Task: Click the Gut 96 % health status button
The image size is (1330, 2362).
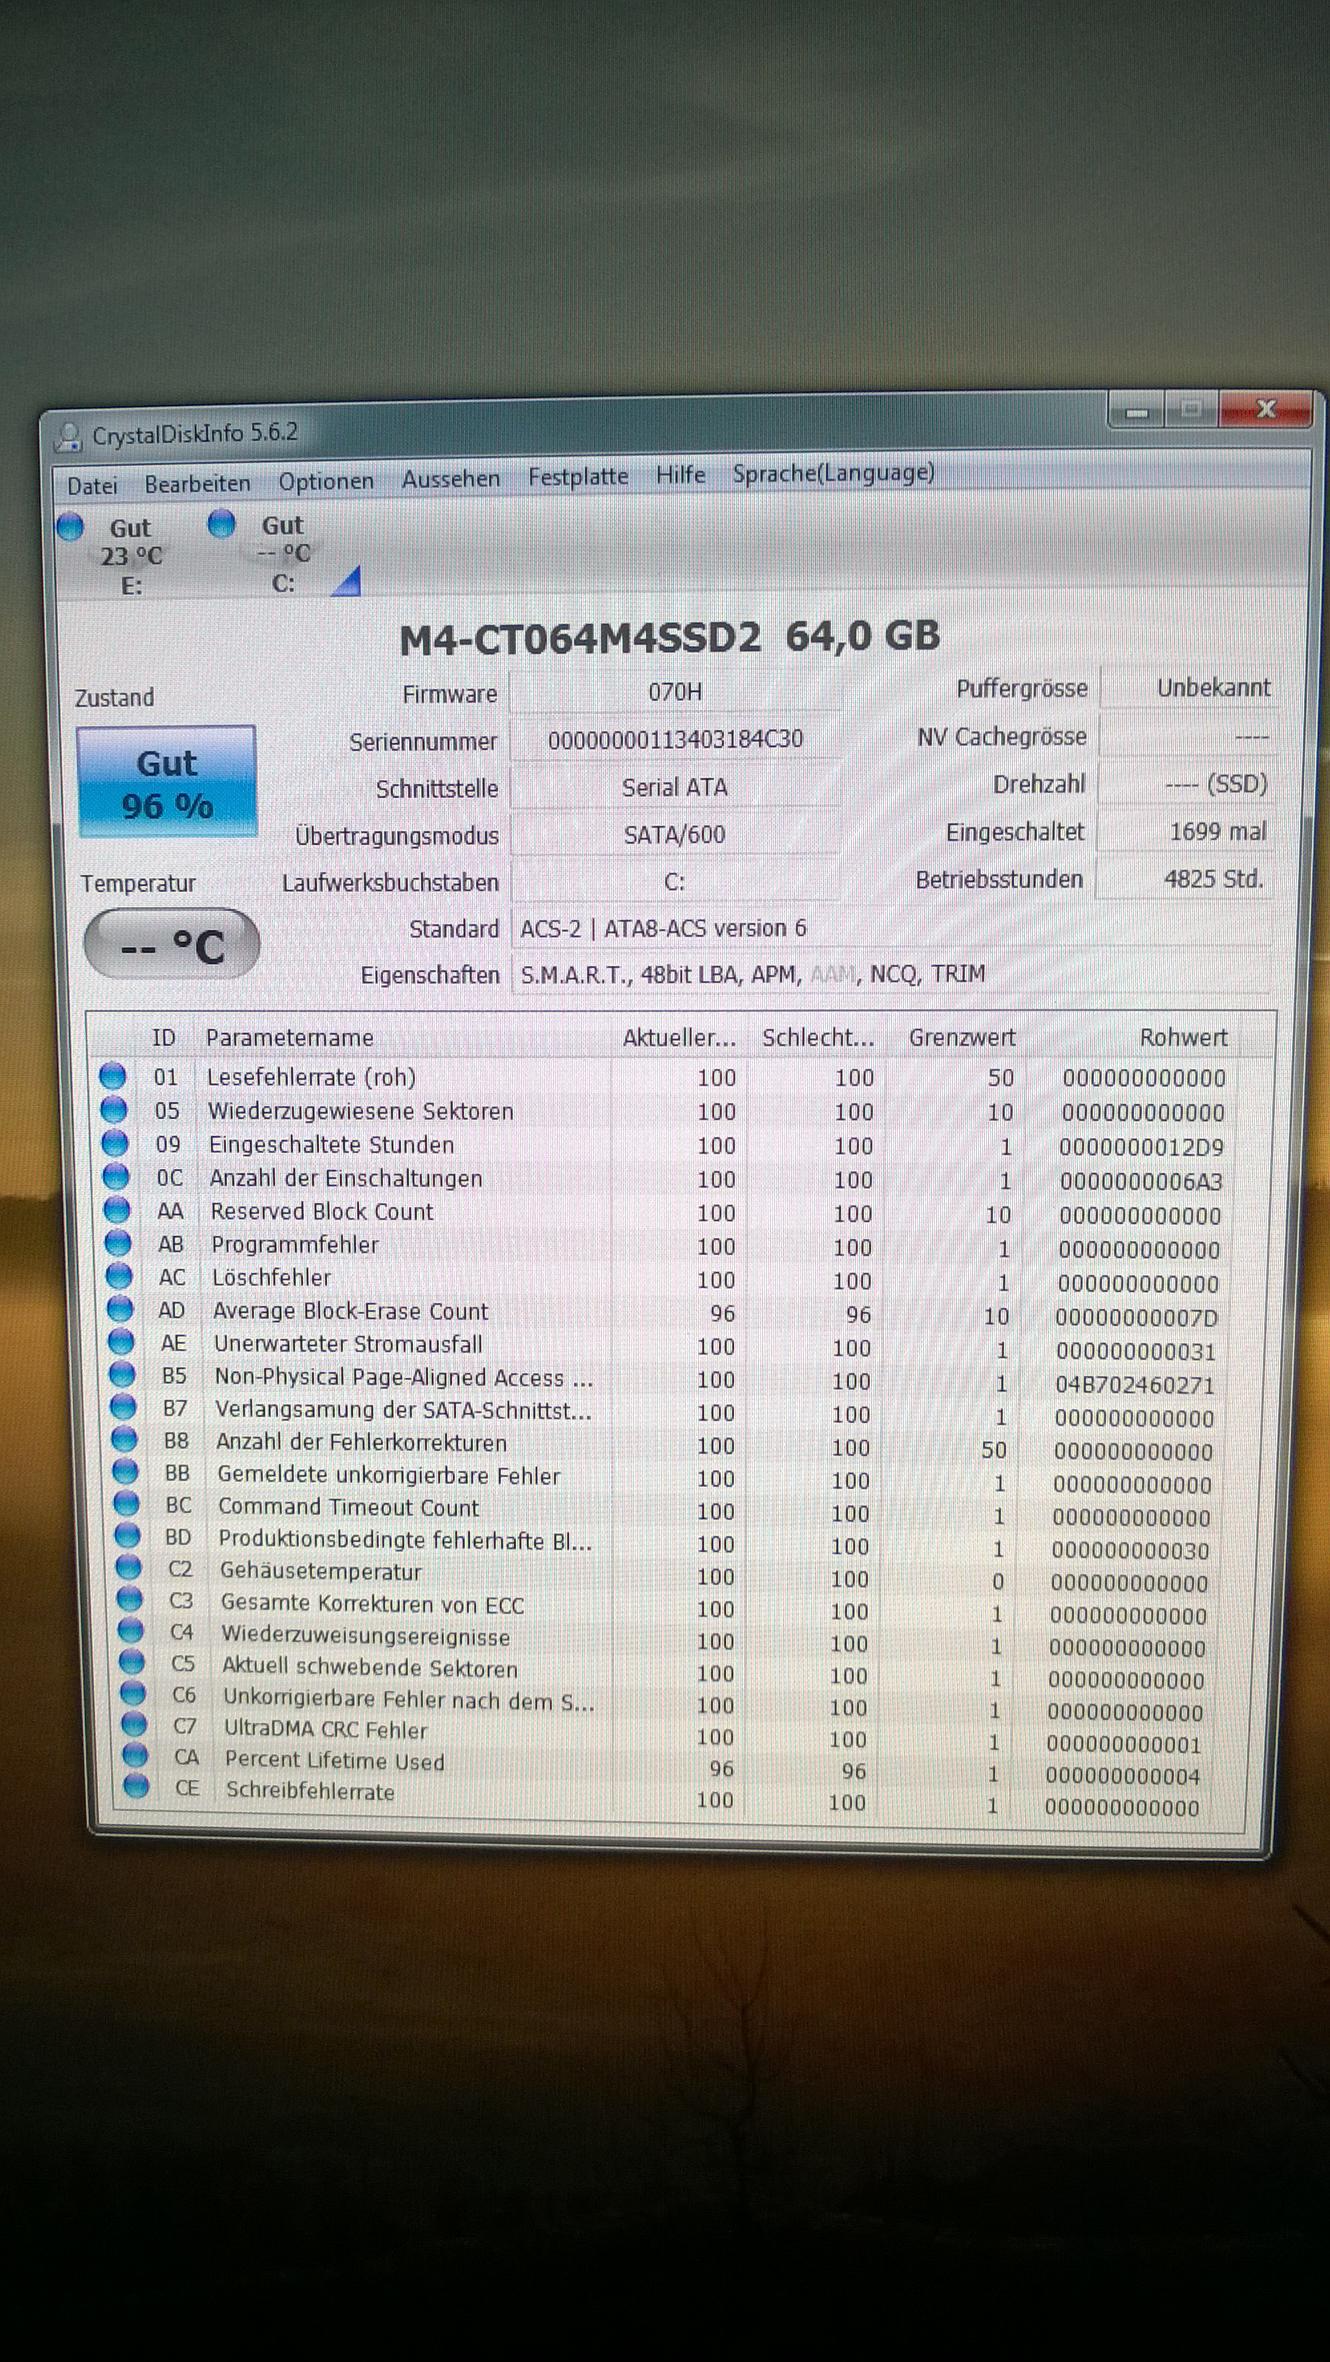Action: click(x=167, y=783)
